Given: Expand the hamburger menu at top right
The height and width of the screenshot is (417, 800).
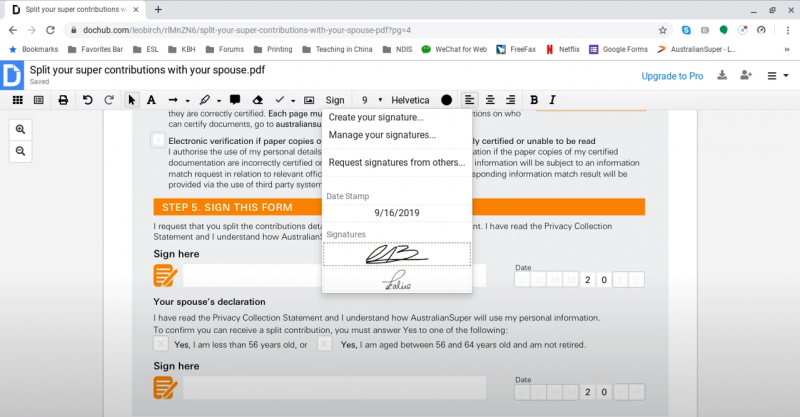Looking at the screenshot, I should pos(776,76).
